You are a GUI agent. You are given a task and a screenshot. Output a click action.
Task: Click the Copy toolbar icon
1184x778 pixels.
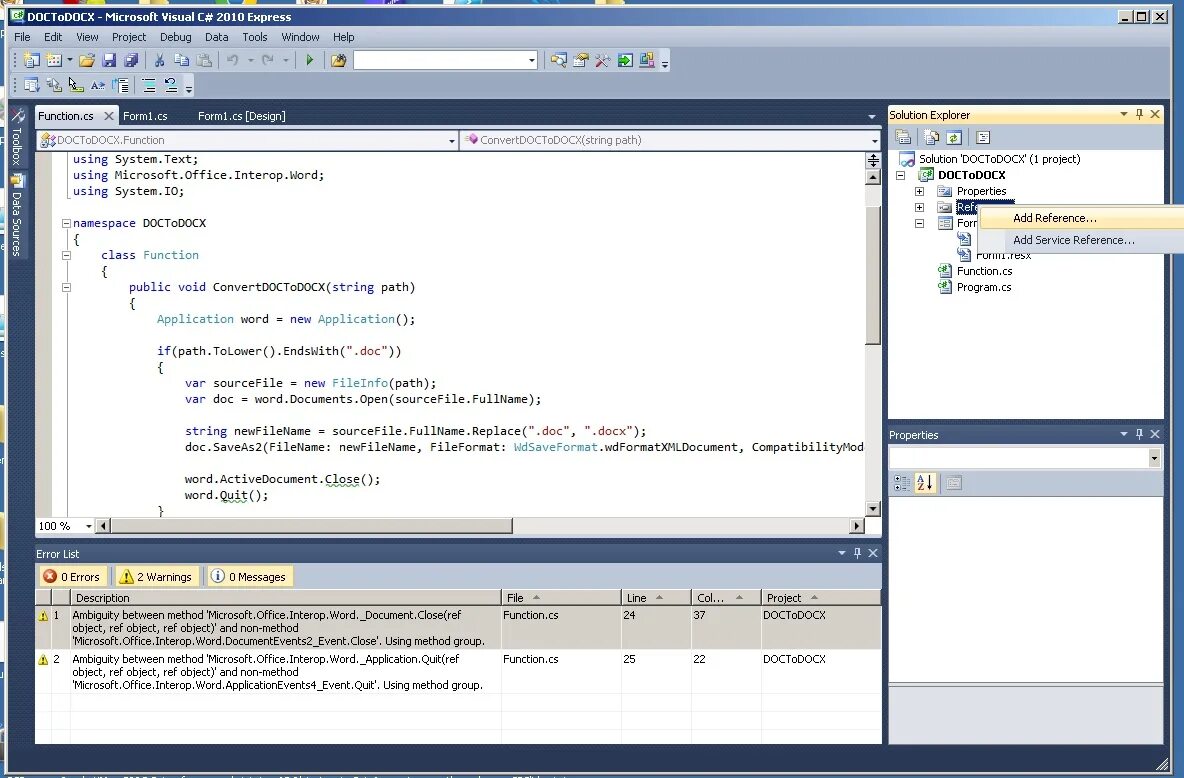pos(181,60)
